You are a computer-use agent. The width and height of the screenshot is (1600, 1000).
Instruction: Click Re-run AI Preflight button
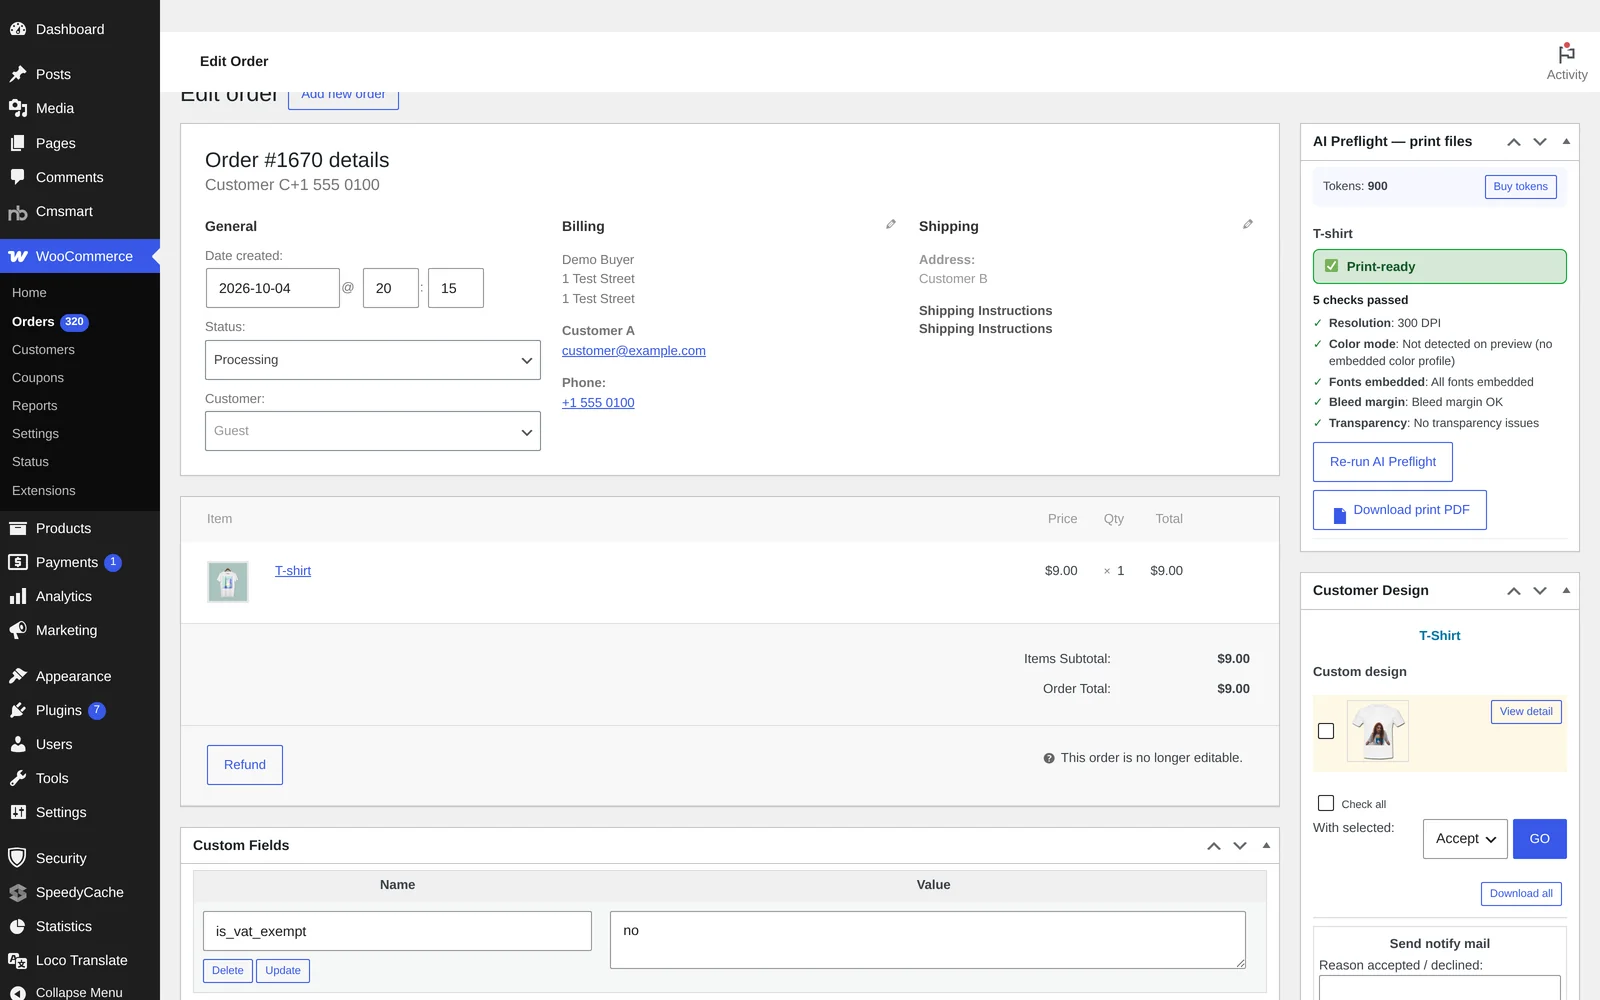pos(1383,462)
